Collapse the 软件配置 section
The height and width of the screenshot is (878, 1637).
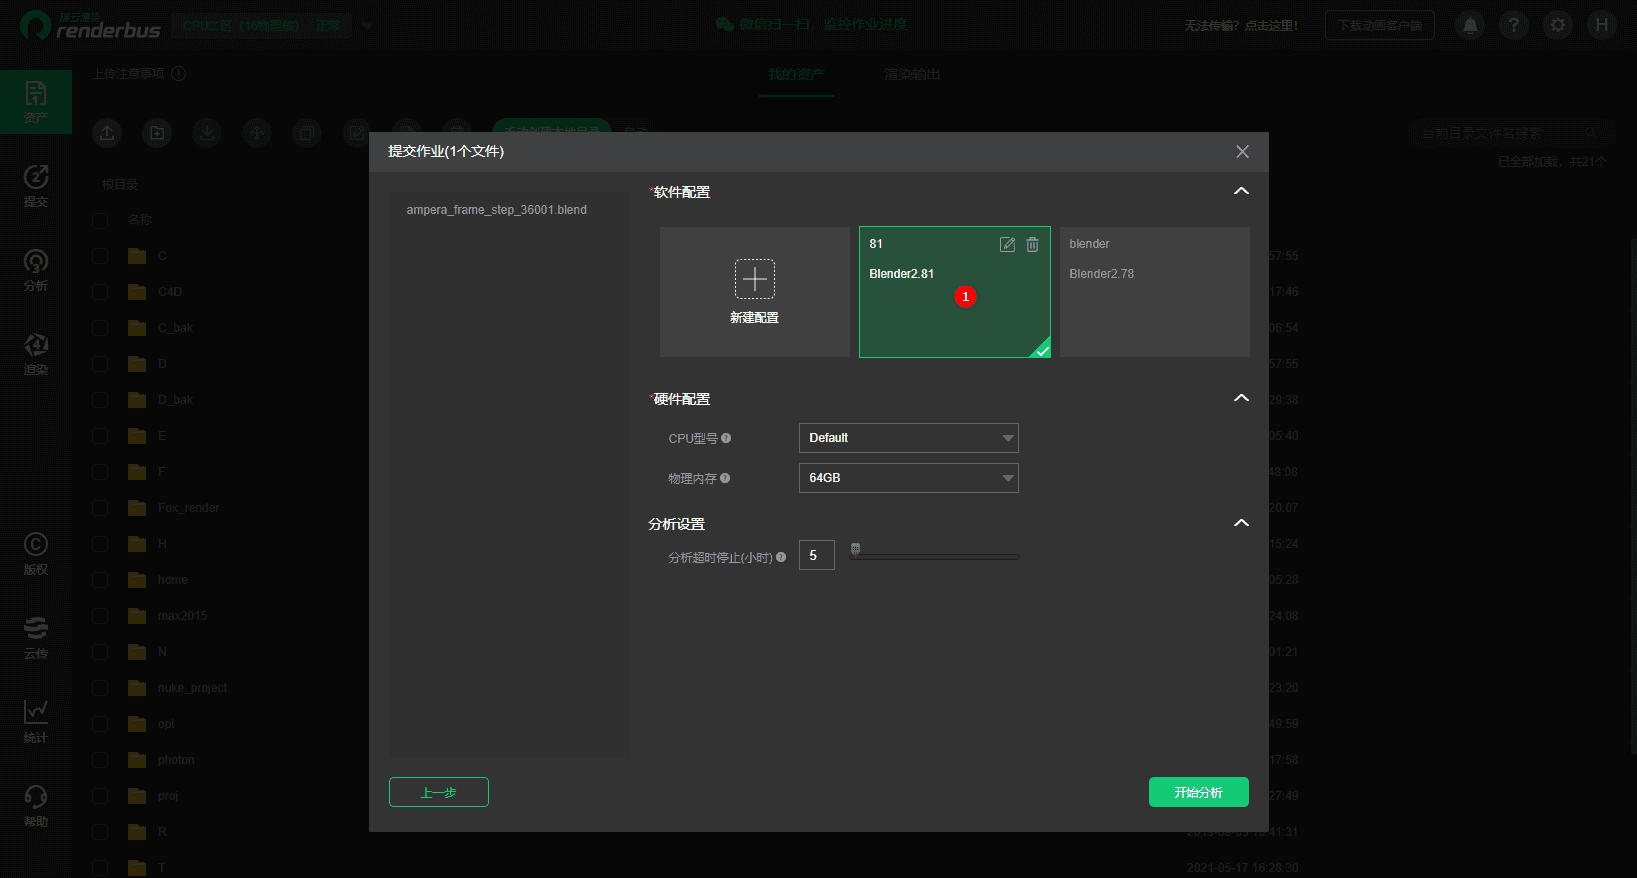pyautogui.click(x=1241, y=191)
